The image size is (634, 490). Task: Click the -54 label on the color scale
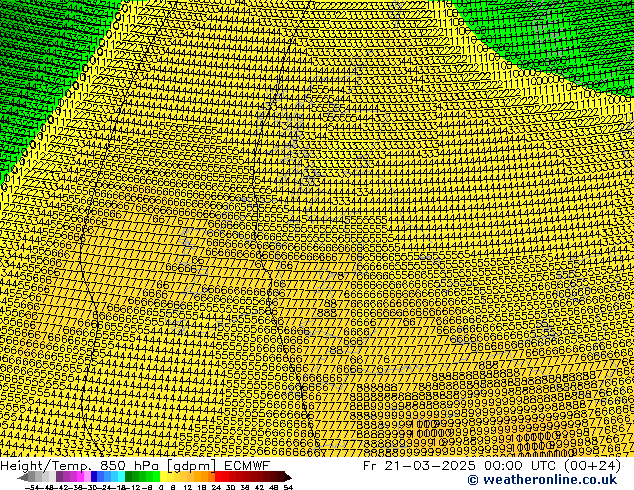coord(32,488)
